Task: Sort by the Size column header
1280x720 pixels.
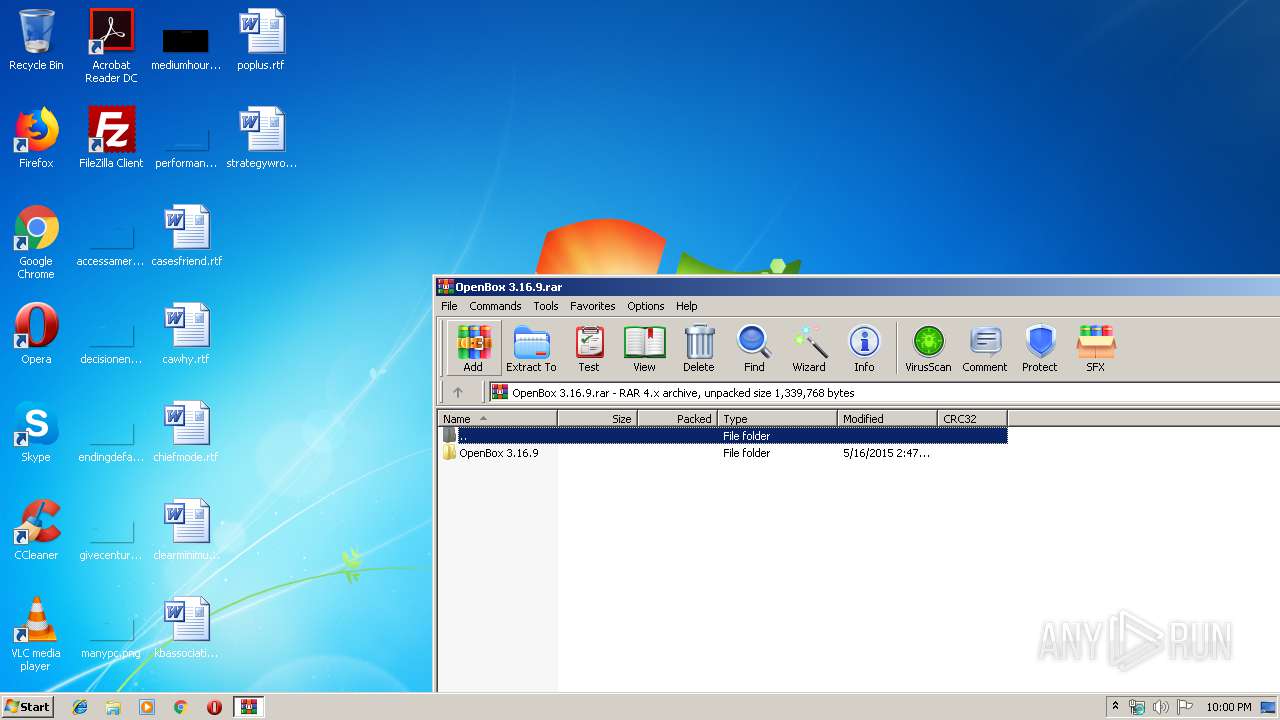Action: (x=598, y=419)
